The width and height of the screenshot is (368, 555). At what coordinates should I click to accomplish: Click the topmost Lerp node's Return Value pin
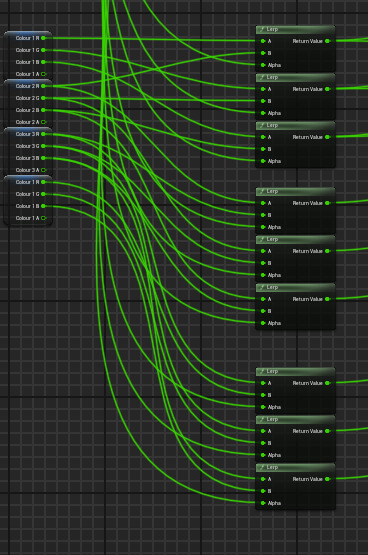pos(327,41)
